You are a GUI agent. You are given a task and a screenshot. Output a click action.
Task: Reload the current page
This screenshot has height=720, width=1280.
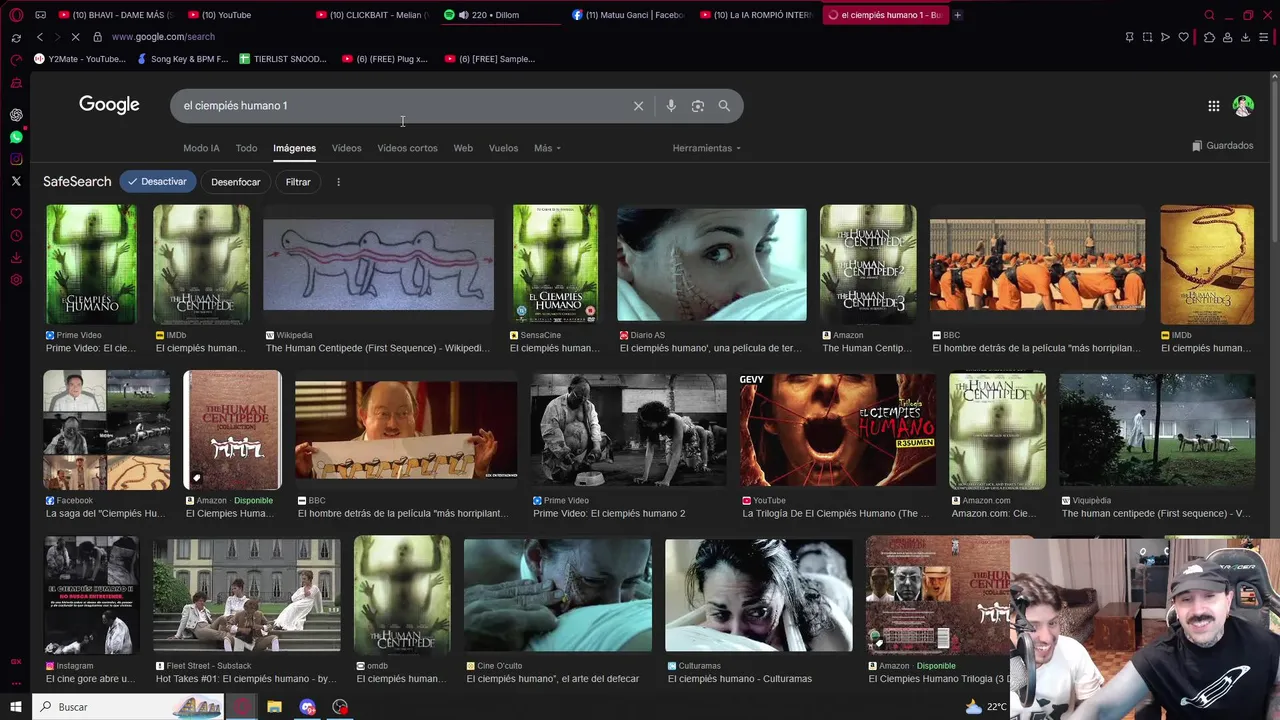pos(16,37)
